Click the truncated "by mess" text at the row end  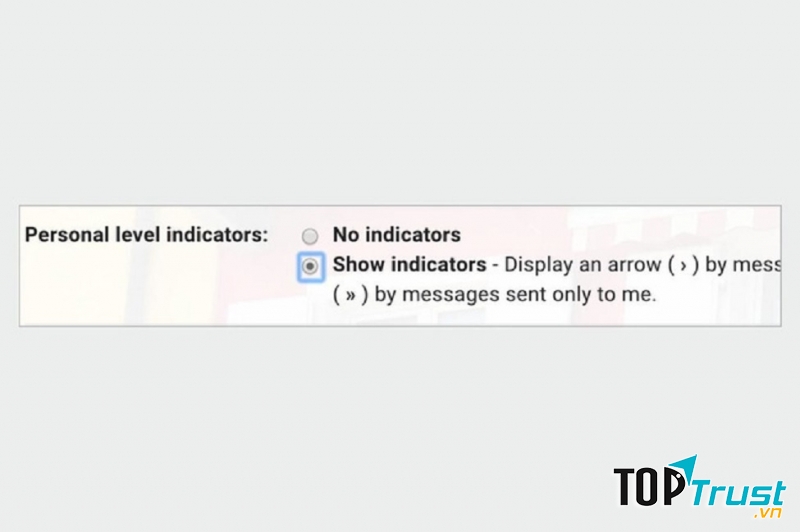click(x=741, y=266)
